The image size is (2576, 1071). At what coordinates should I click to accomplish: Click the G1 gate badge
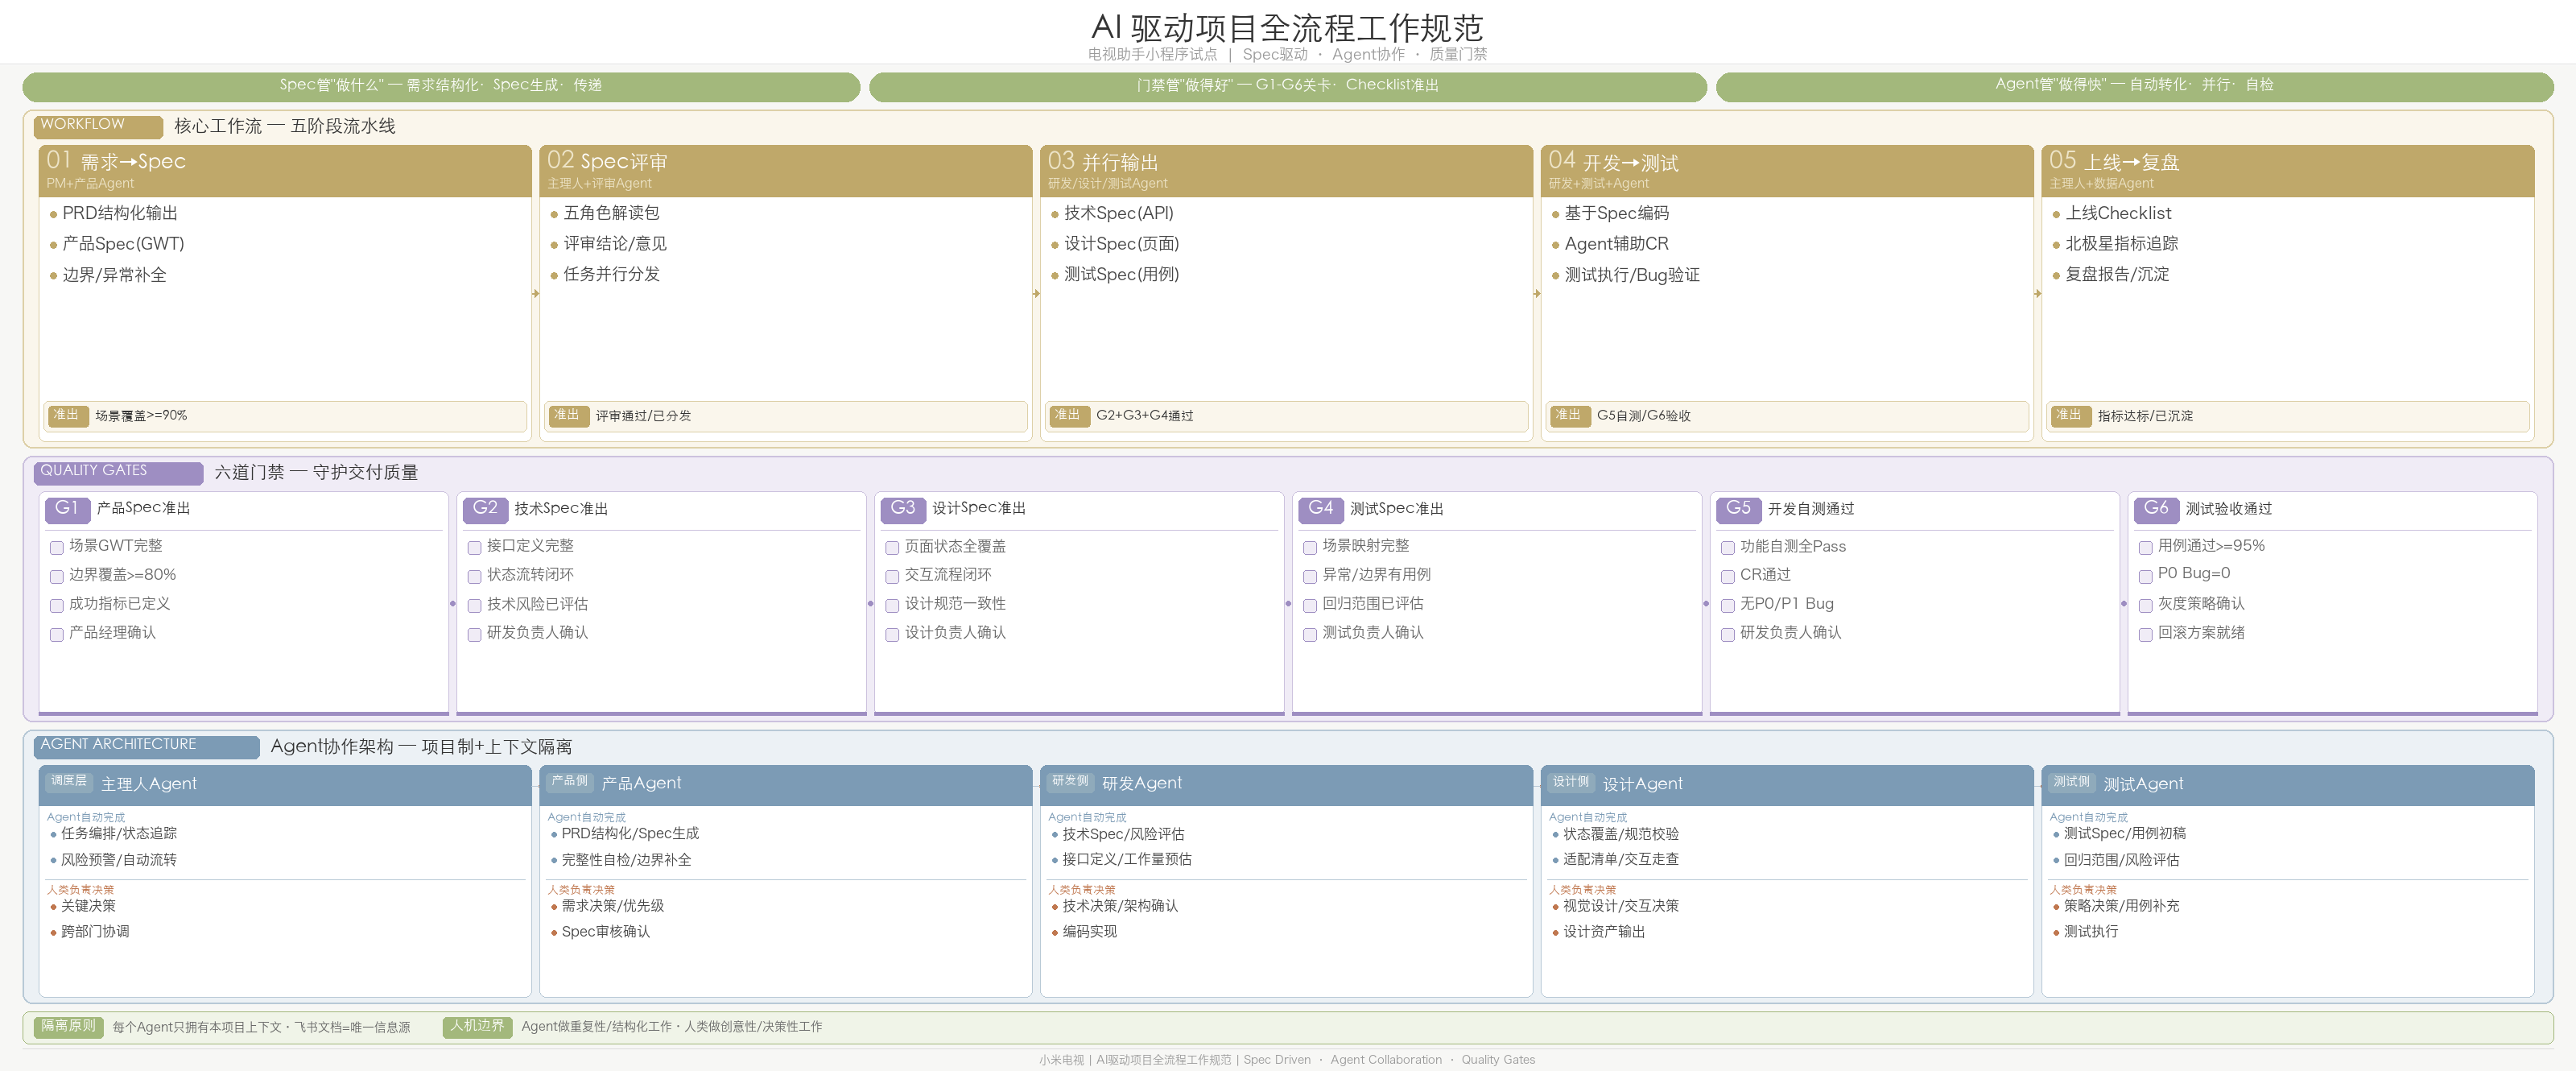point(67,509)
